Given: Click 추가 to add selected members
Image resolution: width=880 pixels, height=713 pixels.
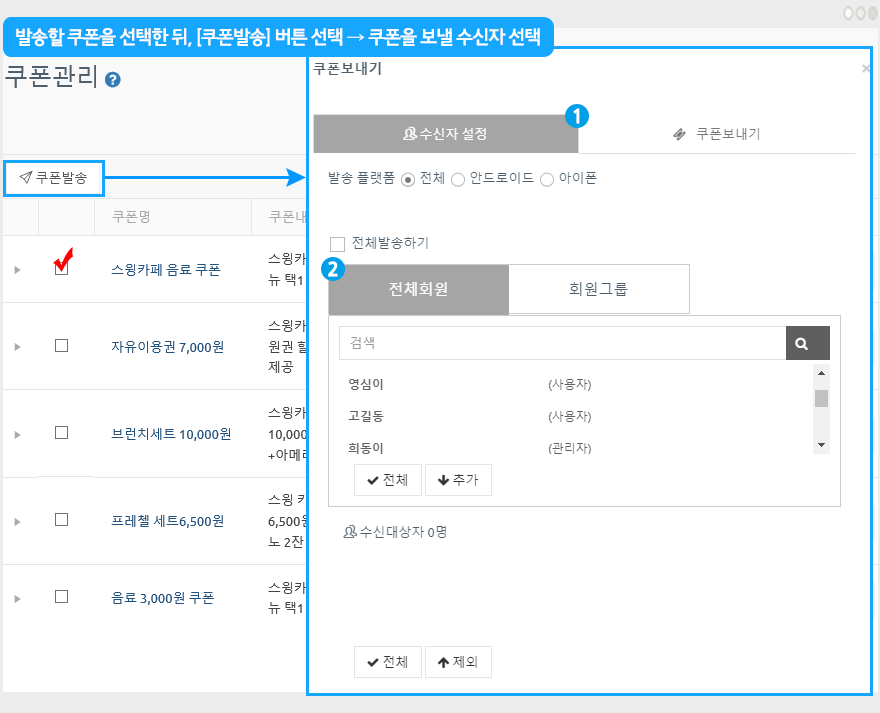Looking at the screenshot, I should click(x=458, y=480).
